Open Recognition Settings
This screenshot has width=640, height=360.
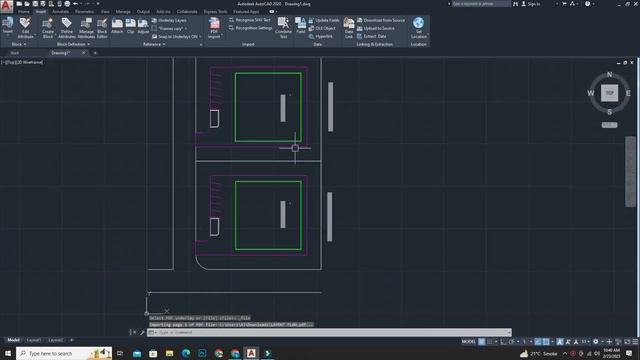tap(250, 28)
